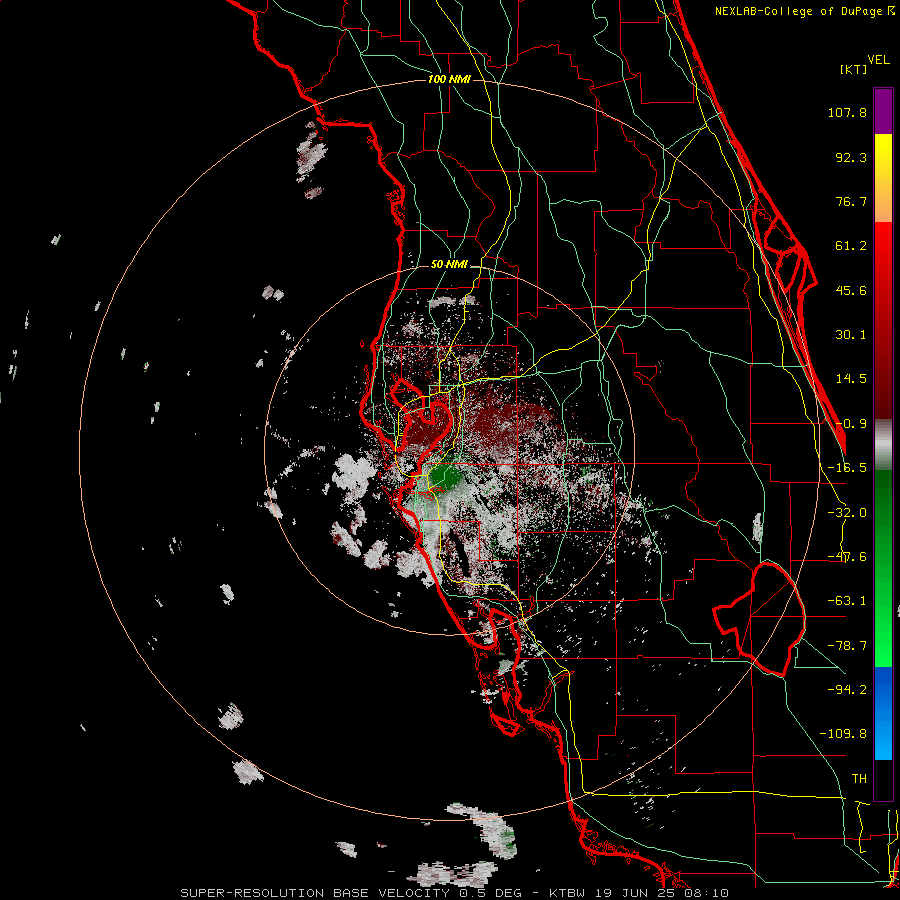Click the -78.7 legend value

pyautogui.click(x=847, y=646)
